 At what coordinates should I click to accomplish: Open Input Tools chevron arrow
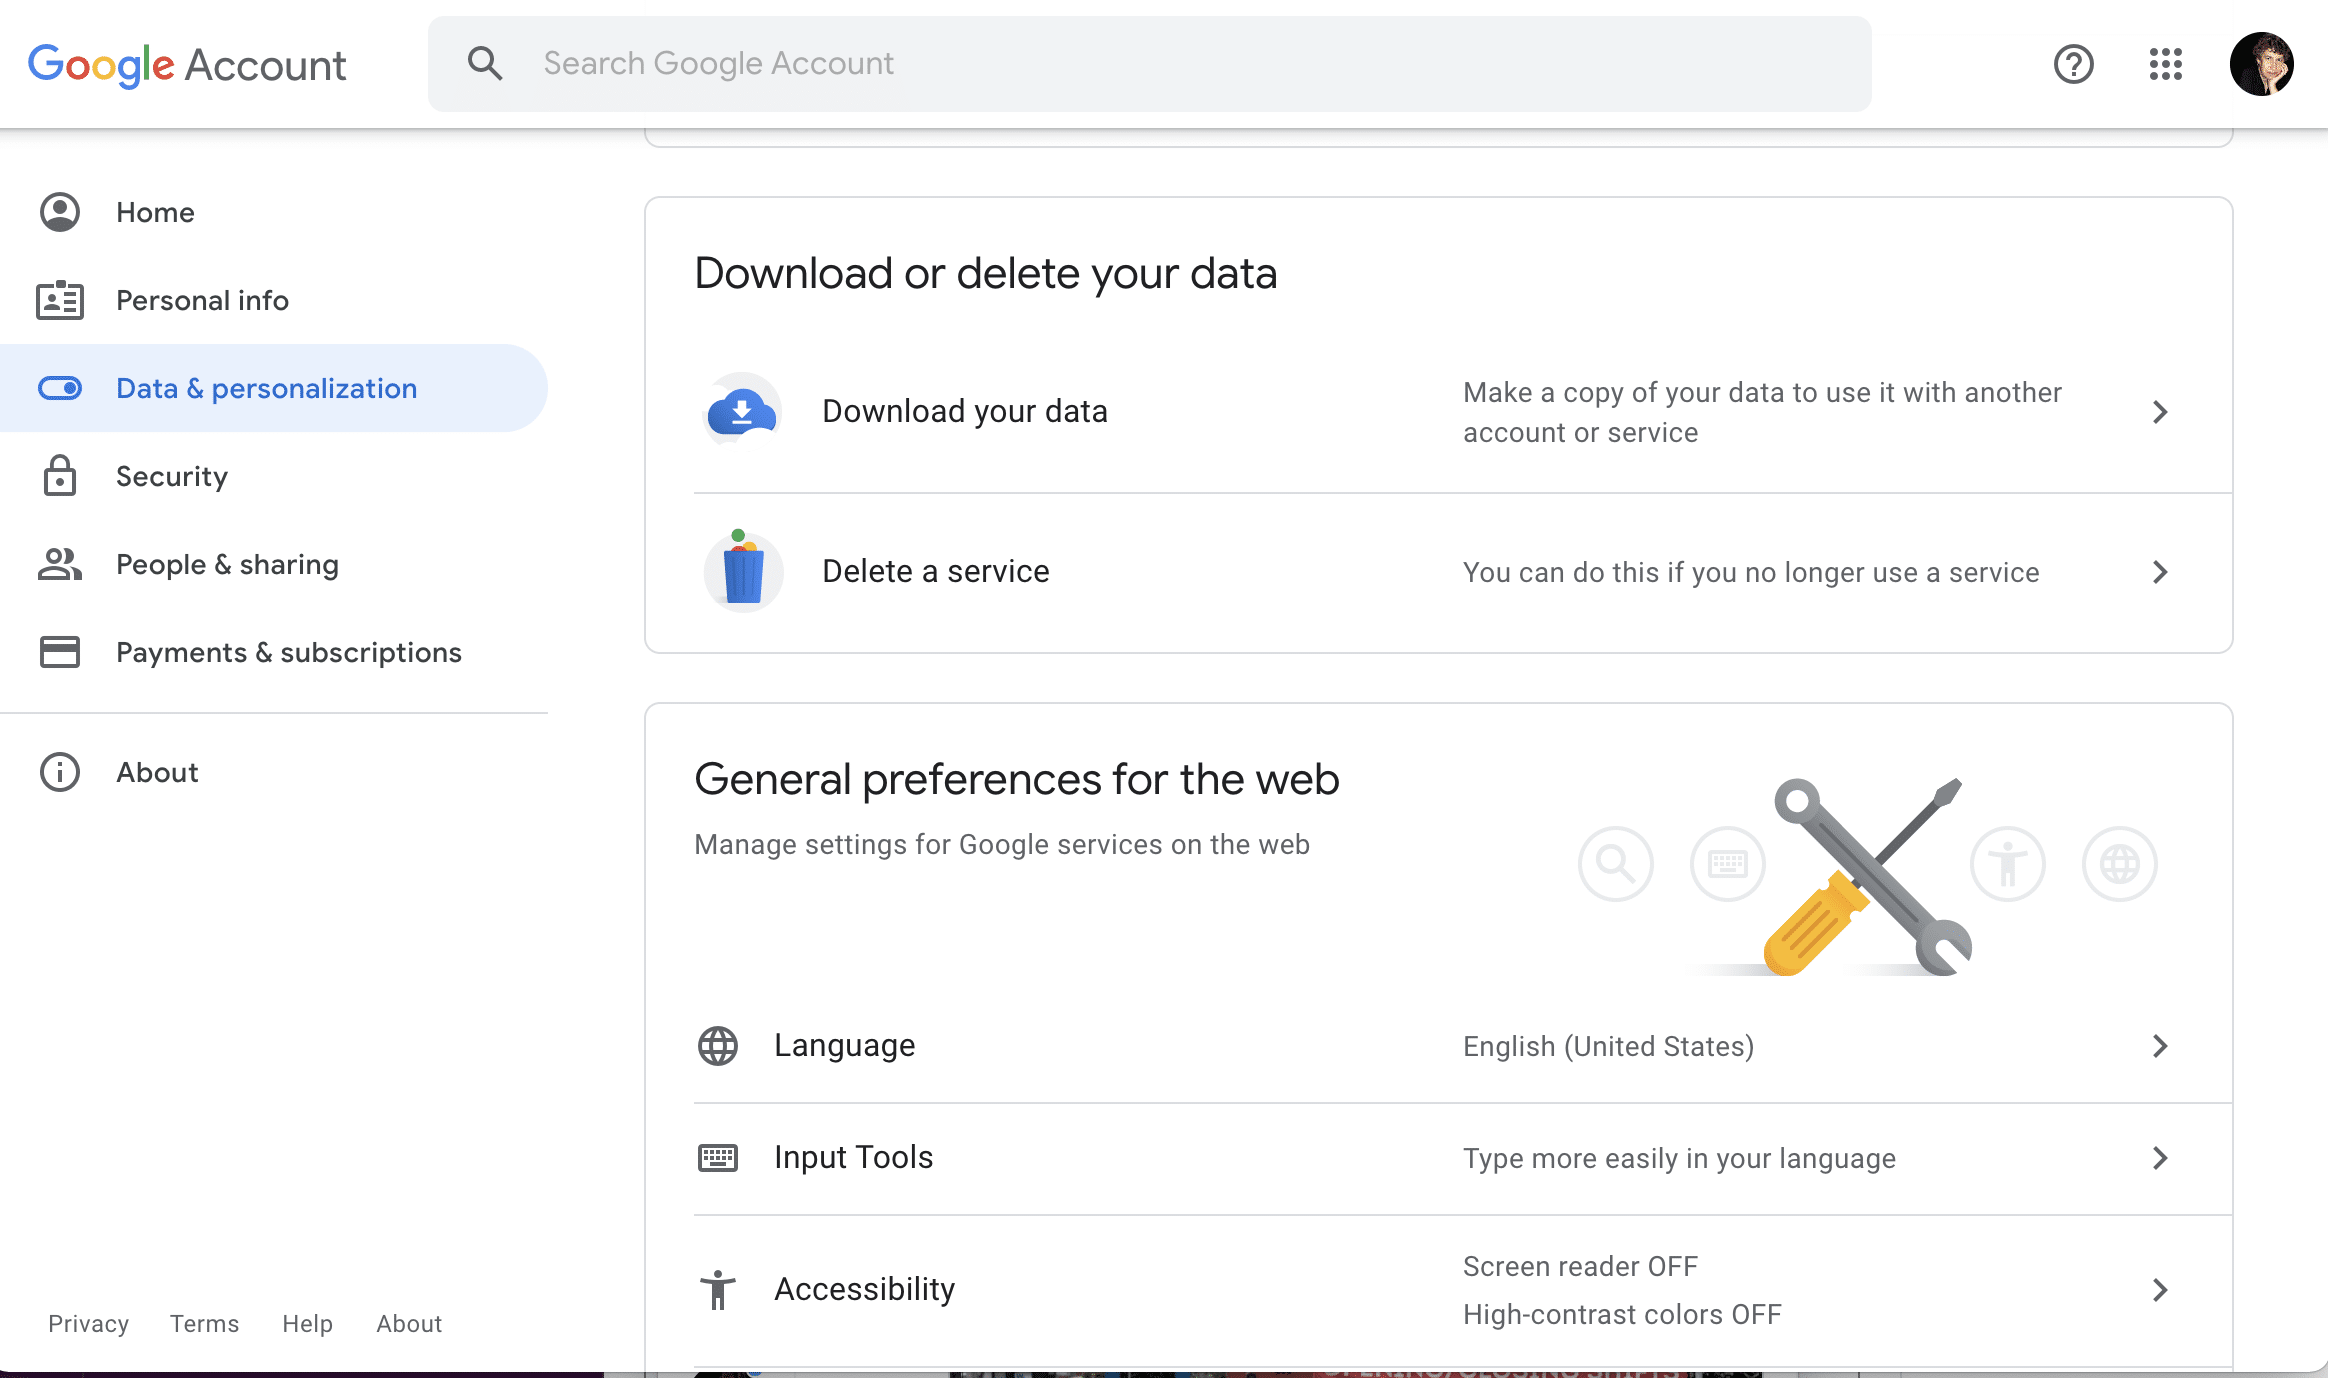2159,1158
